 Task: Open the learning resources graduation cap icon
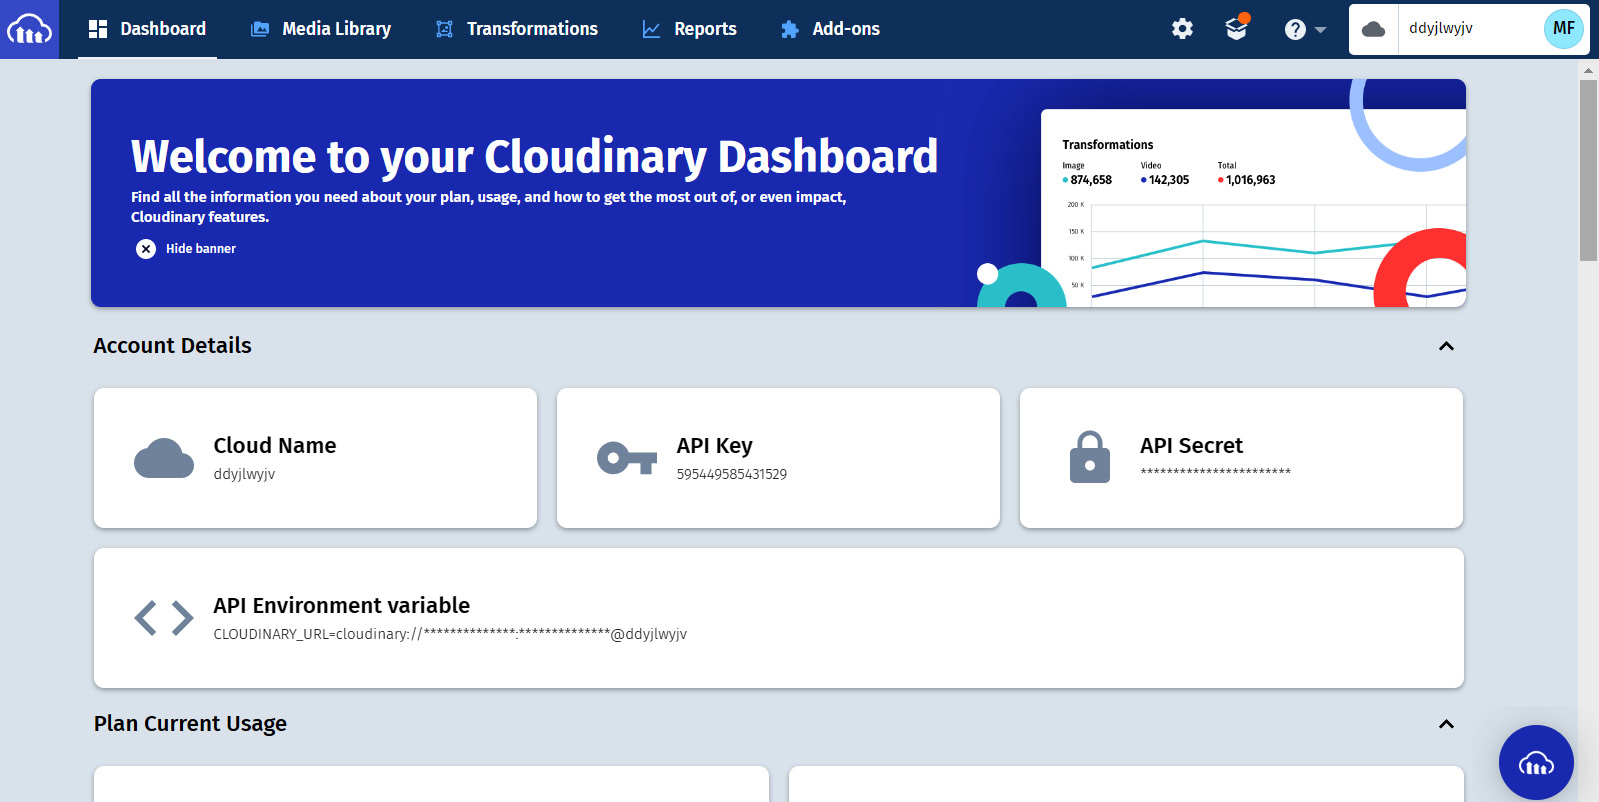(1237, 28)
